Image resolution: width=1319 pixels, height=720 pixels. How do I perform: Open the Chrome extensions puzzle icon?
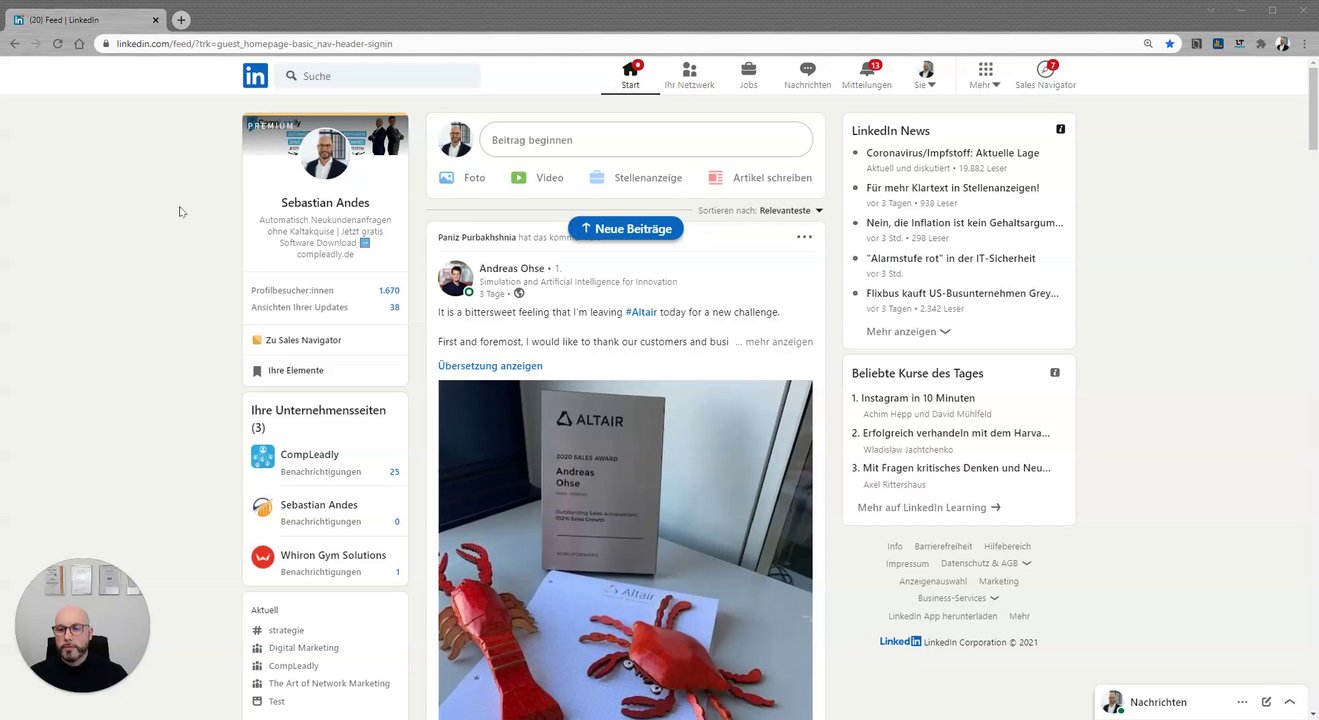pos(1261,44)
